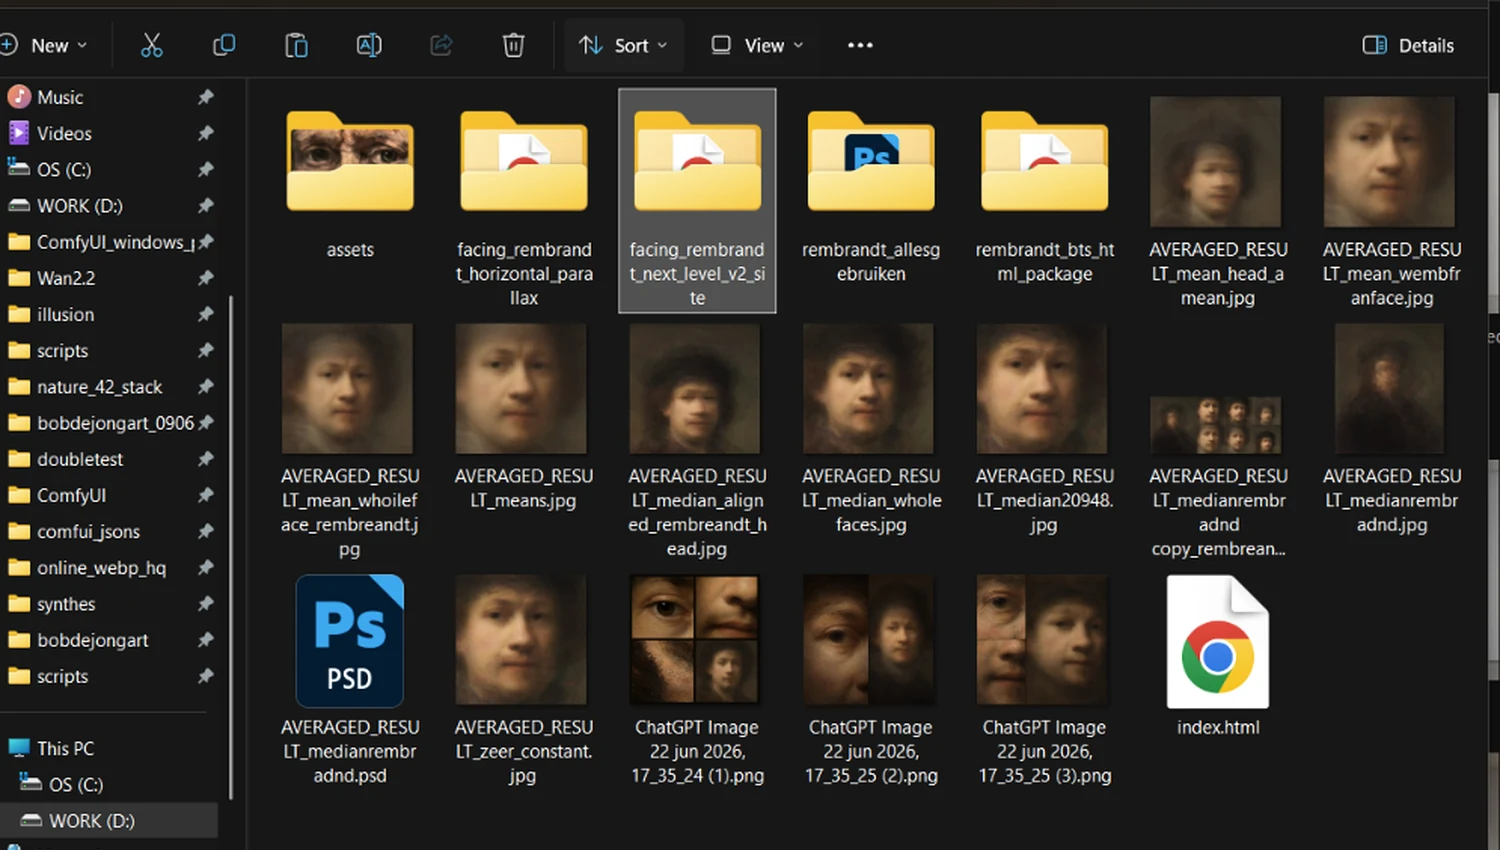Toggle the Details pane button

[x=1408, y=45]
